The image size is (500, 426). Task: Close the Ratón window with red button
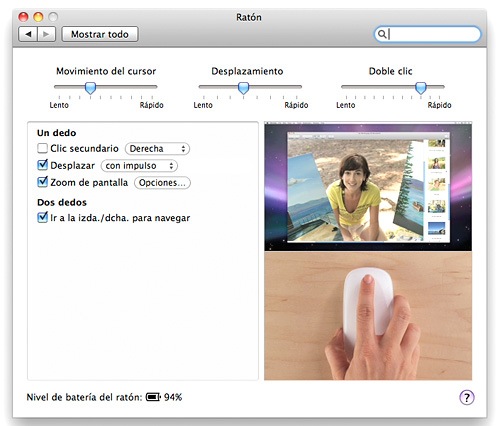pos(23,17)
